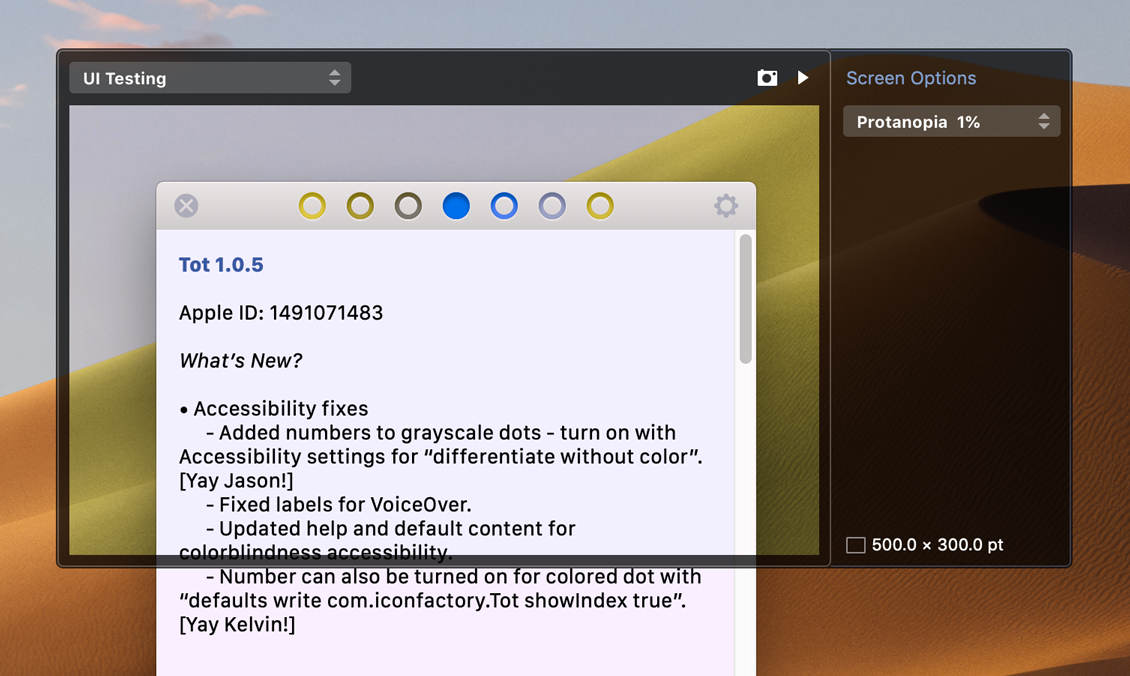Select the solid filled blue dot
The image size is (1130, 676).
(x=456, y=206)
